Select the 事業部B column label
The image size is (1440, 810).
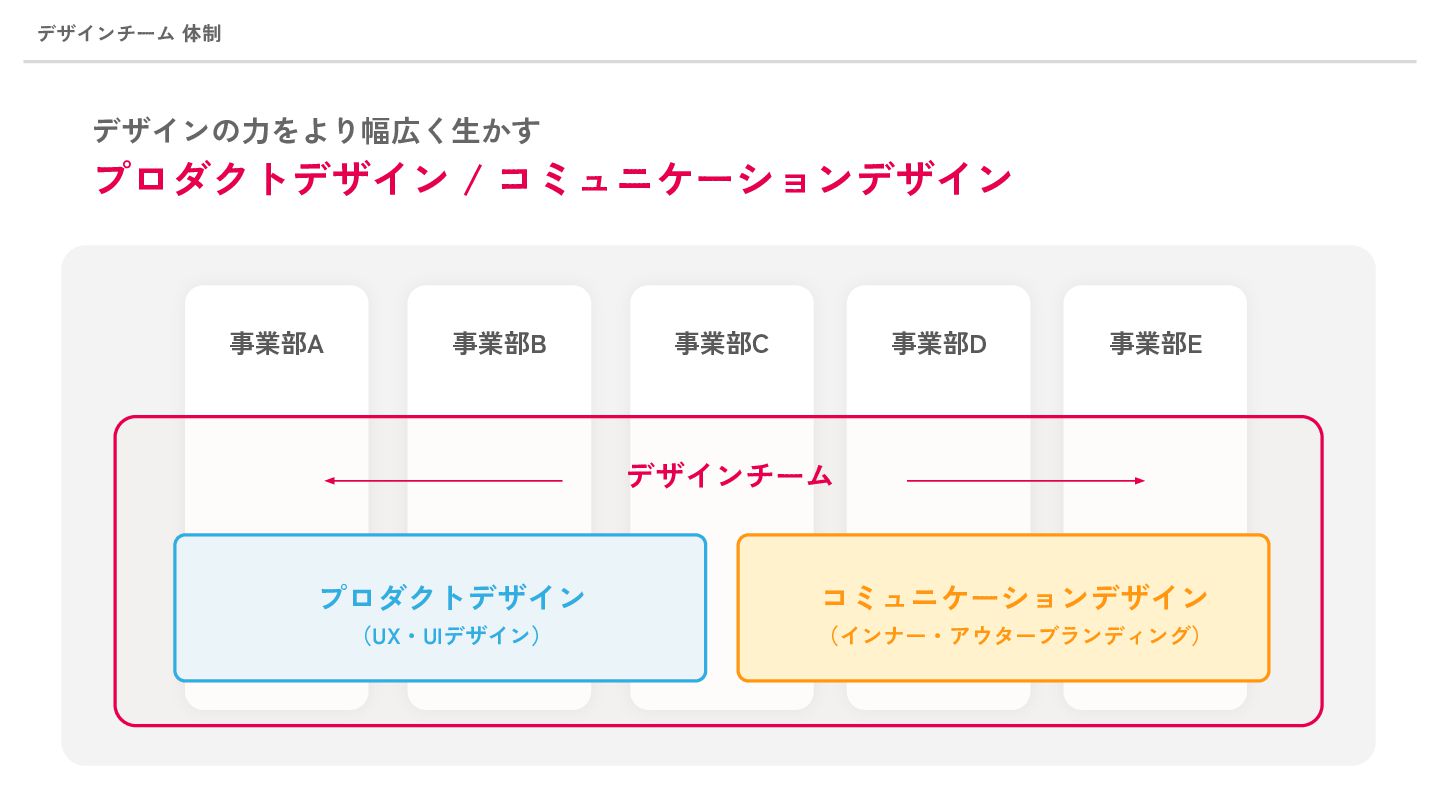[499, 344]
